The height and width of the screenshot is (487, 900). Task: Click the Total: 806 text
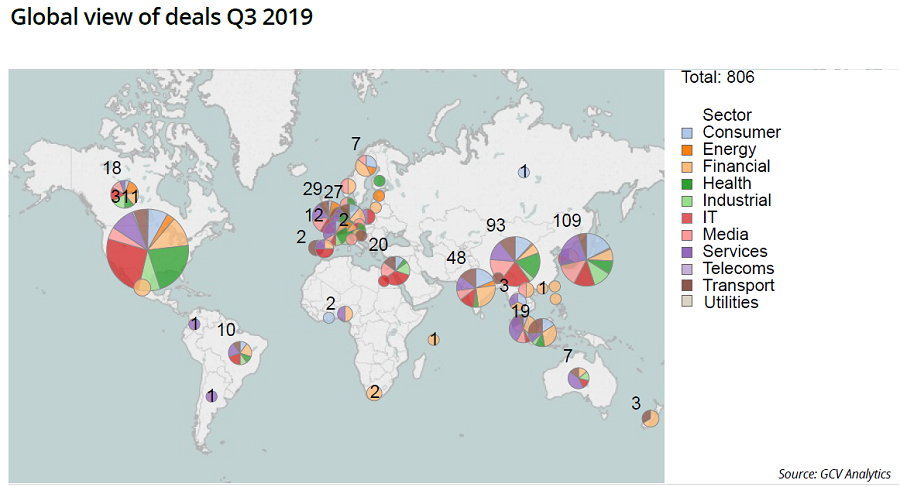tap(717, 77)
